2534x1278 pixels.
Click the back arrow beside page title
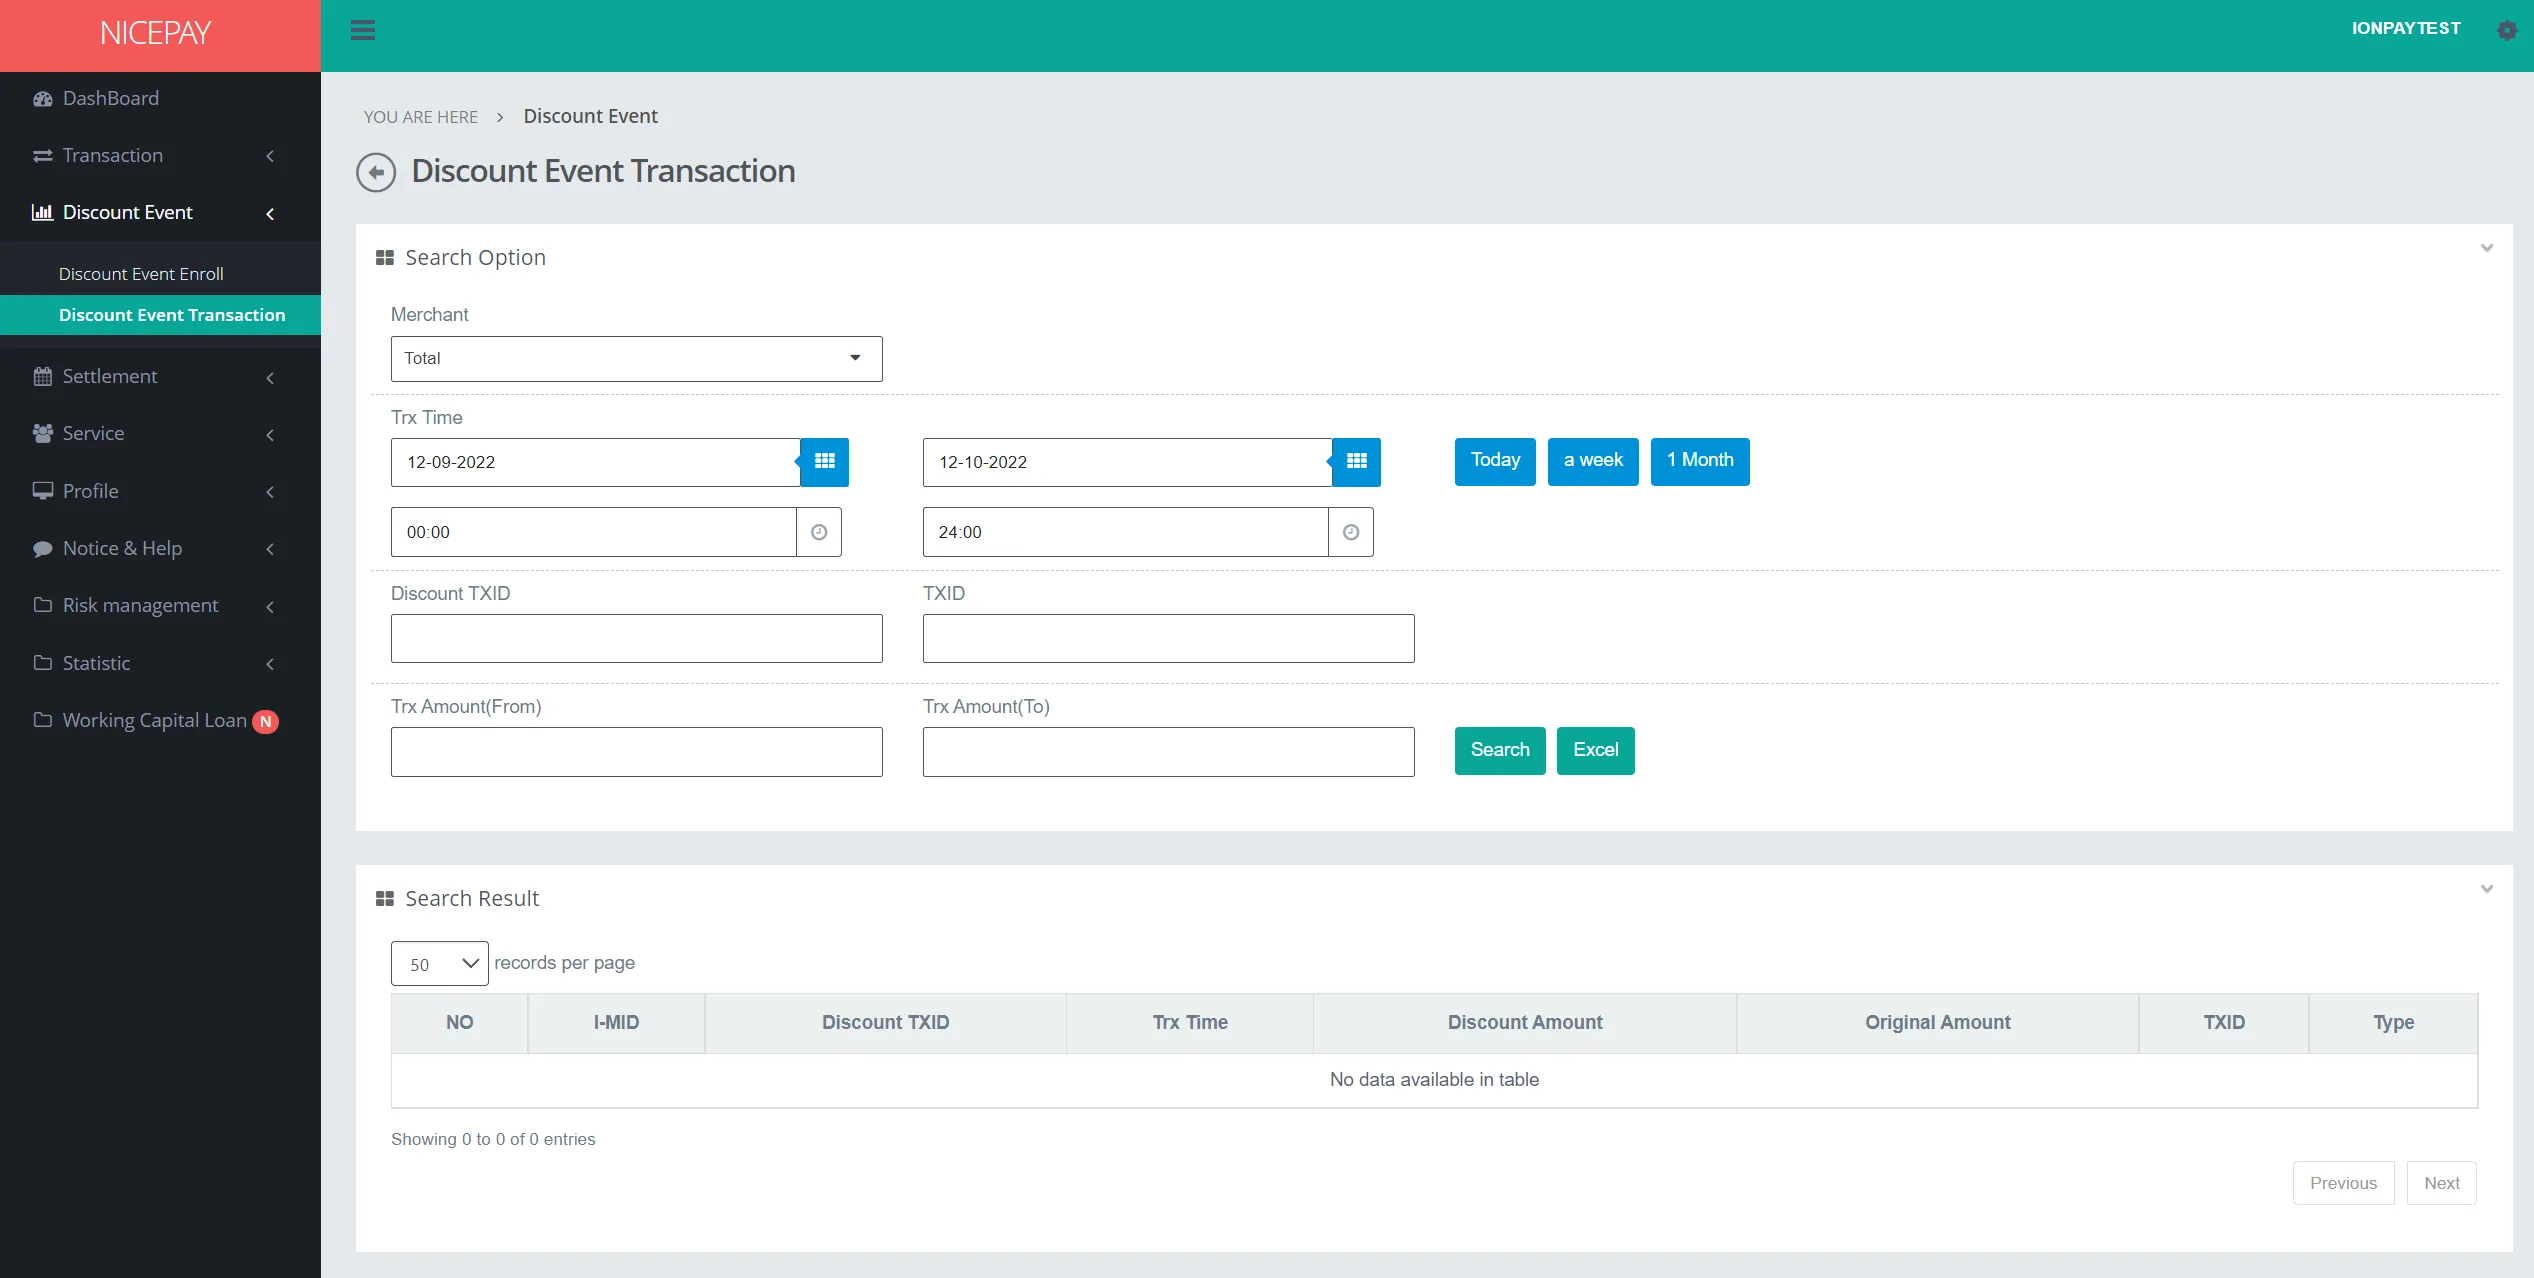376,172
